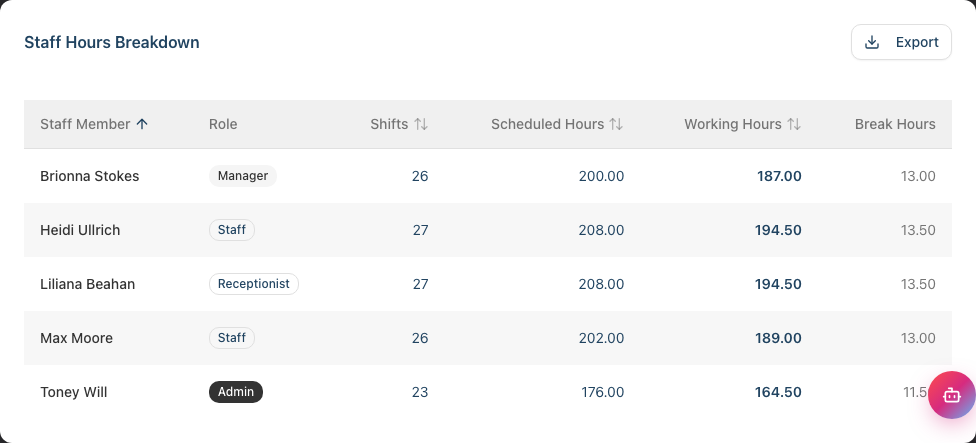This screenshot has height=443, width=976.
Task: Click the sort arrows next to Working Hours
Action: (794, 124)
